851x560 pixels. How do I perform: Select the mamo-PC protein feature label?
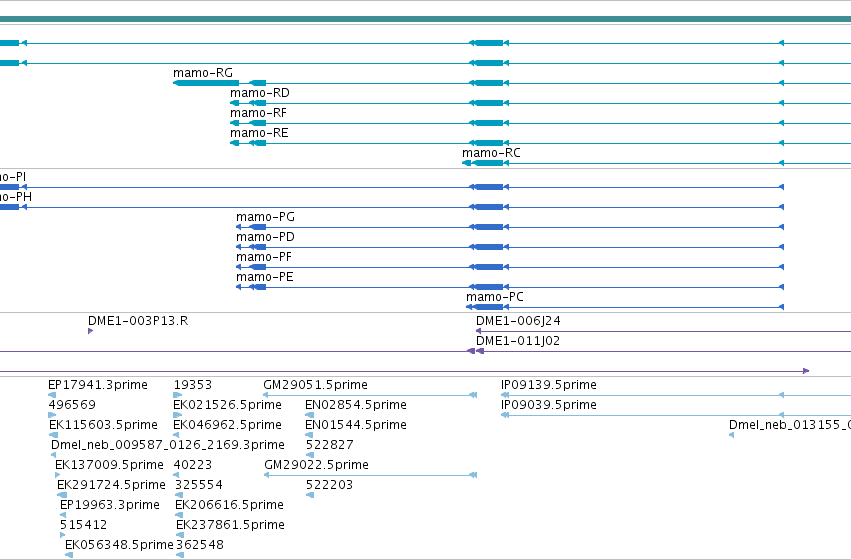click(x=495, y=297)
